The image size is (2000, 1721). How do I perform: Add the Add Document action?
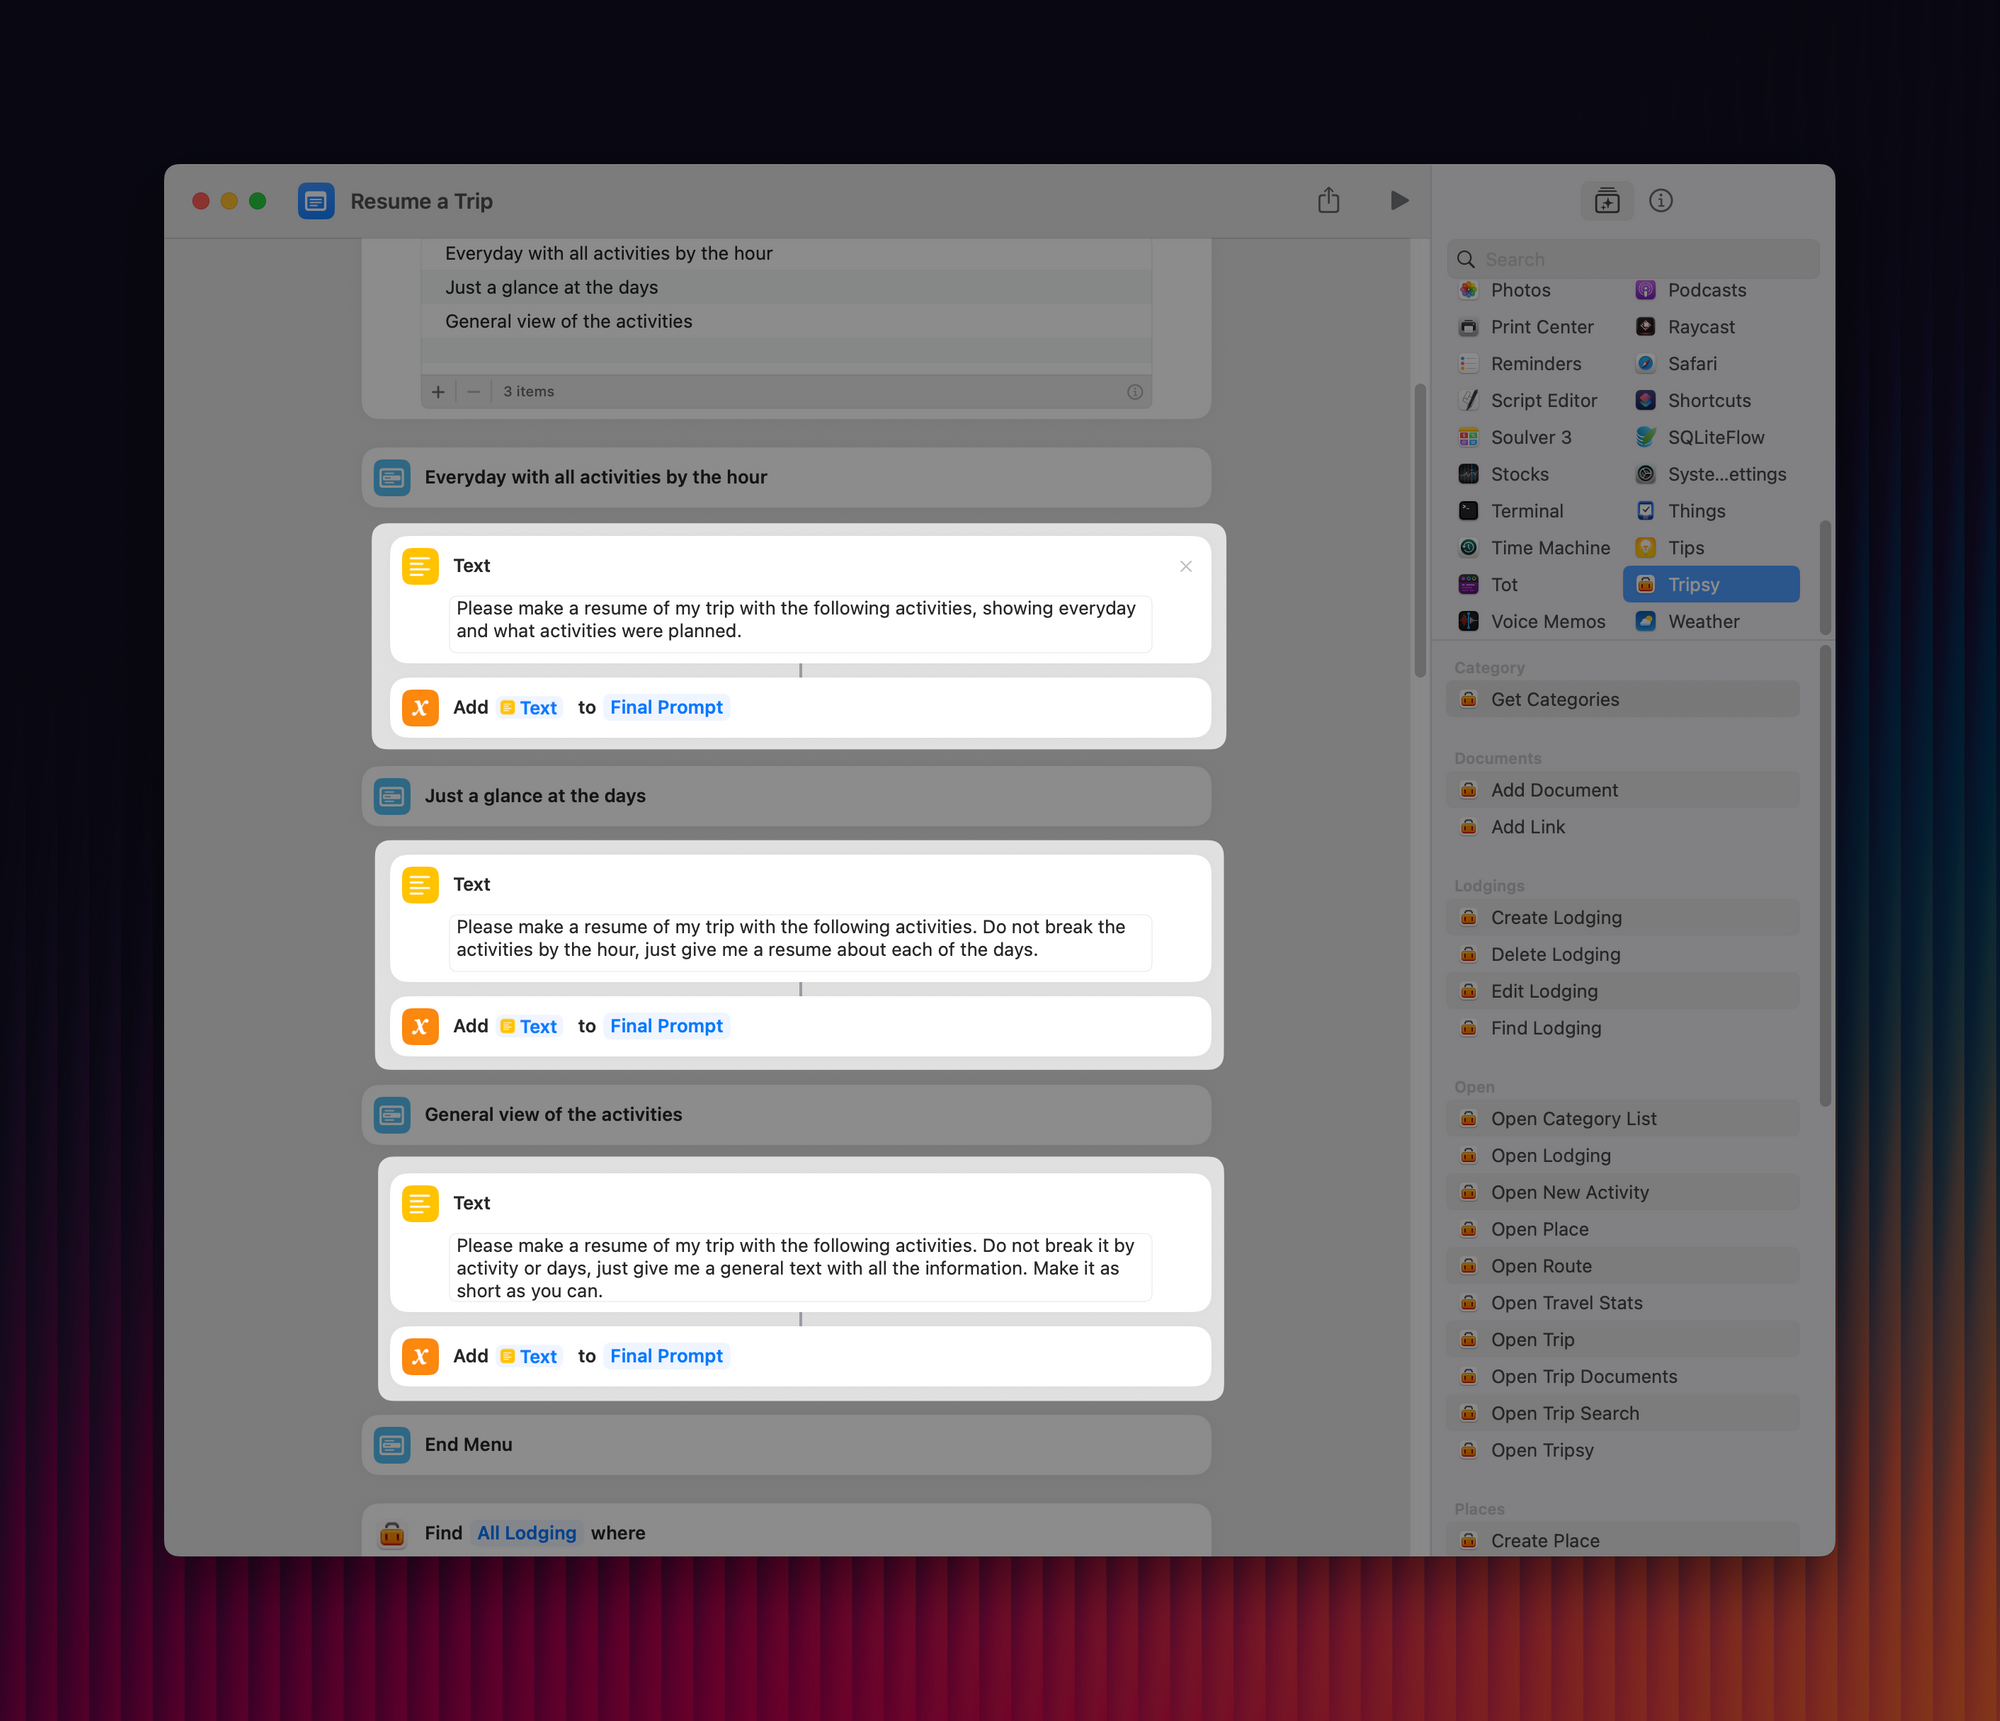click(x=1622, y=790)
